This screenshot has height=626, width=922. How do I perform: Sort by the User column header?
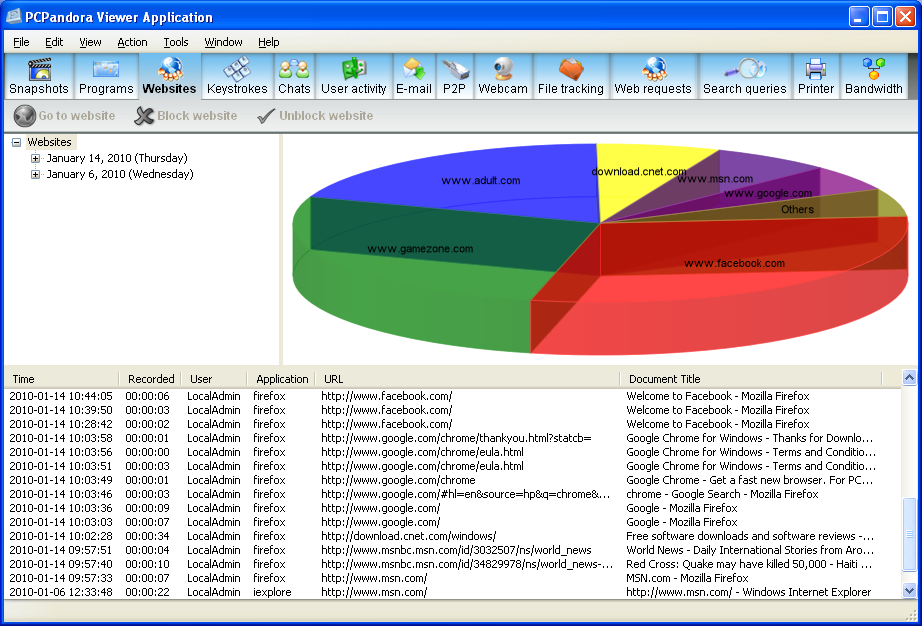(x=215, y=379)
